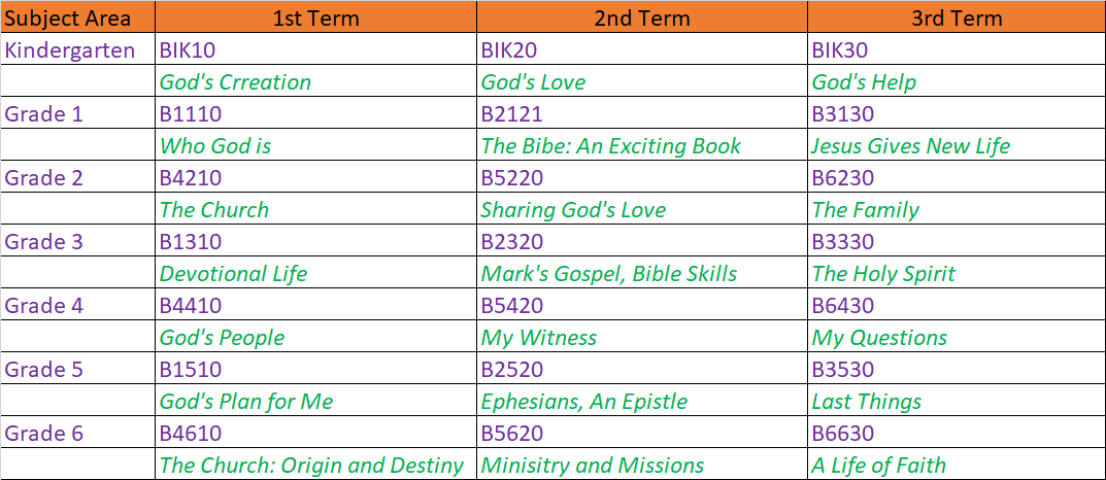The image size is (1106, 480).
Task: Select the 1st Term column header
Action: click(316, 17)
